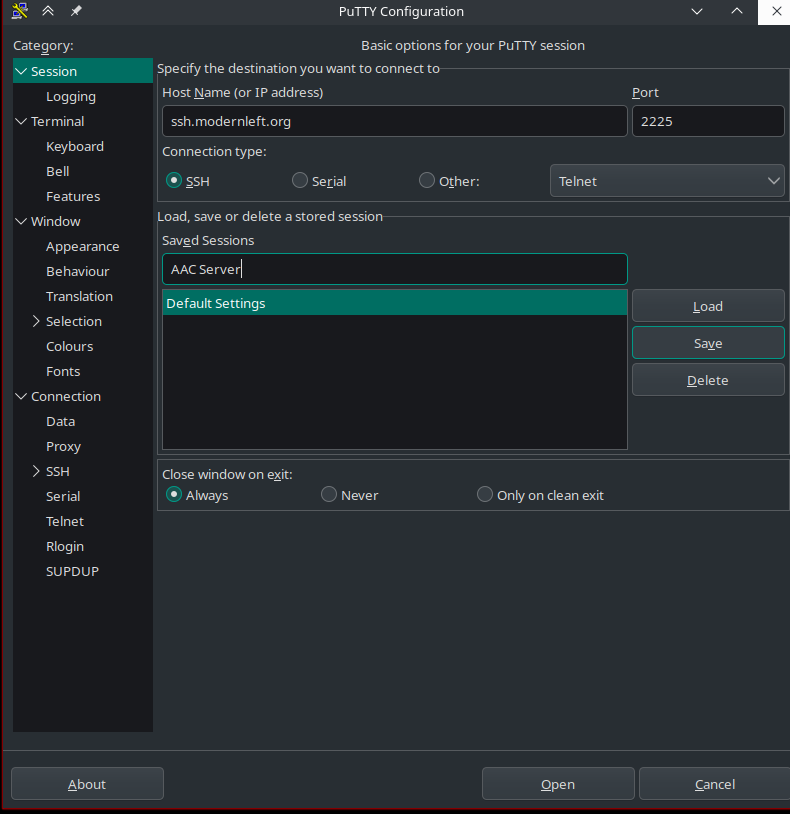Open the Colours settings category
Viewport: 790px width, 814px height.
[70, 346]
